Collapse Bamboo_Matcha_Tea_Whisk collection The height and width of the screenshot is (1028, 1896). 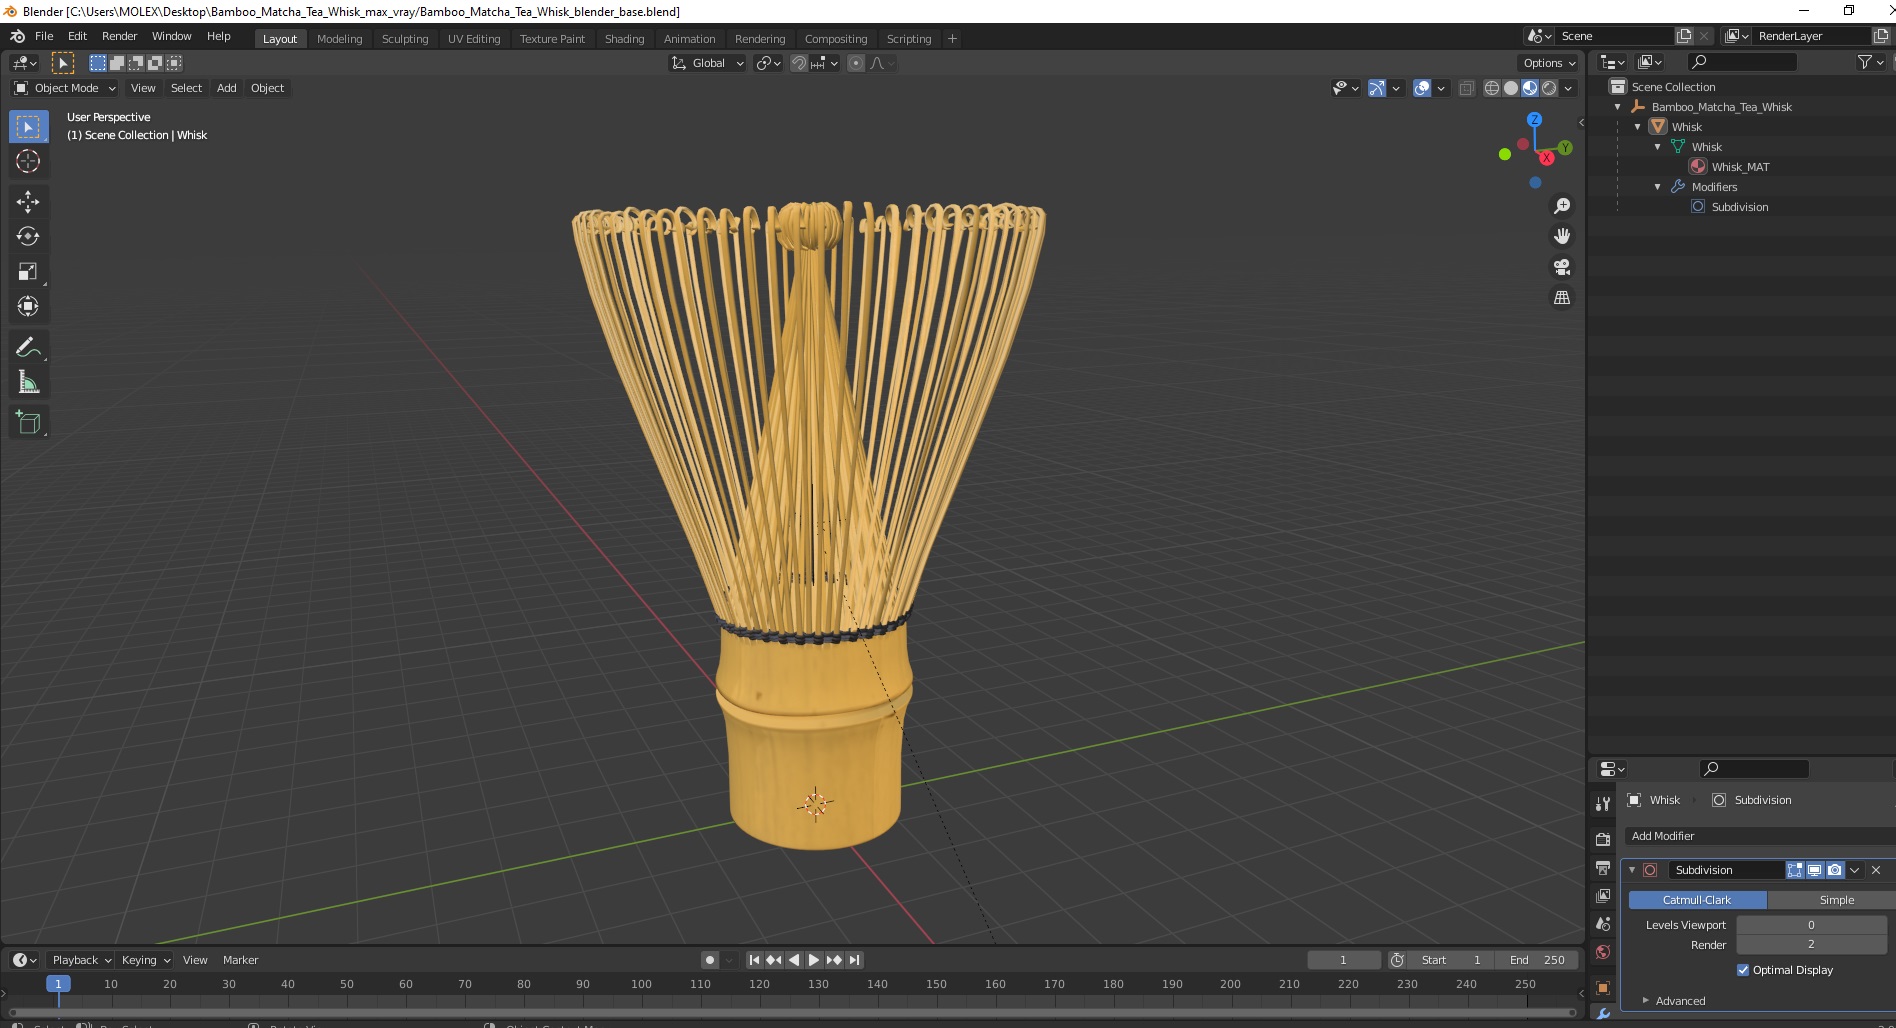point(1618,107)
